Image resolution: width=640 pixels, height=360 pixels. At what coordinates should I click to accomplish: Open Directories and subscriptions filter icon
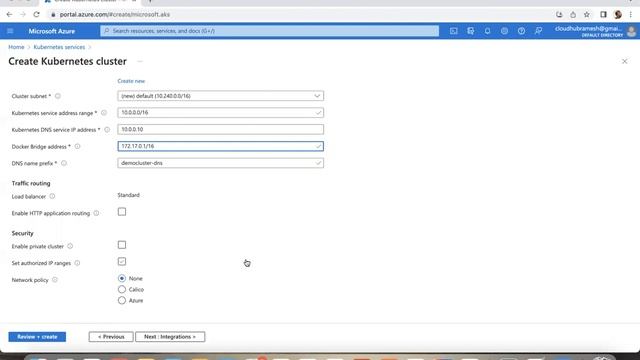(x=471, y=31)
